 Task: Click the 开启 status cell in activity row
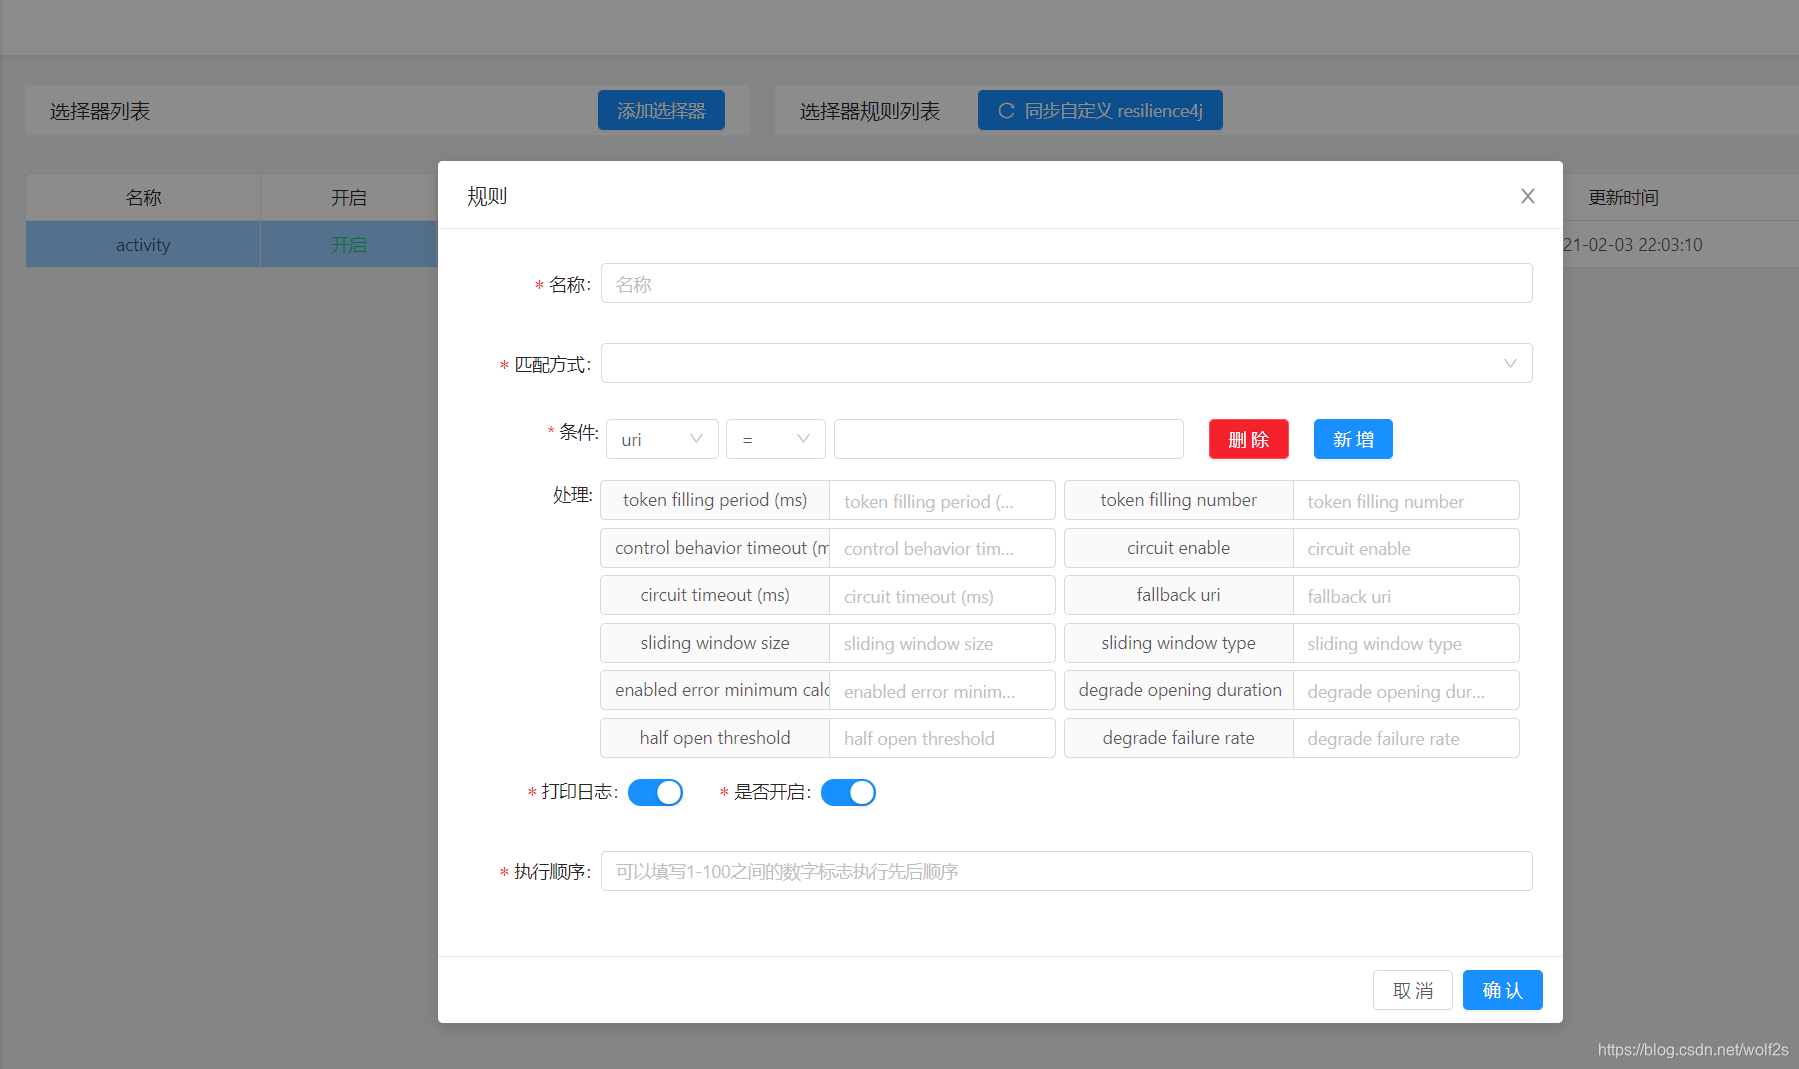(x=349, y=244)
